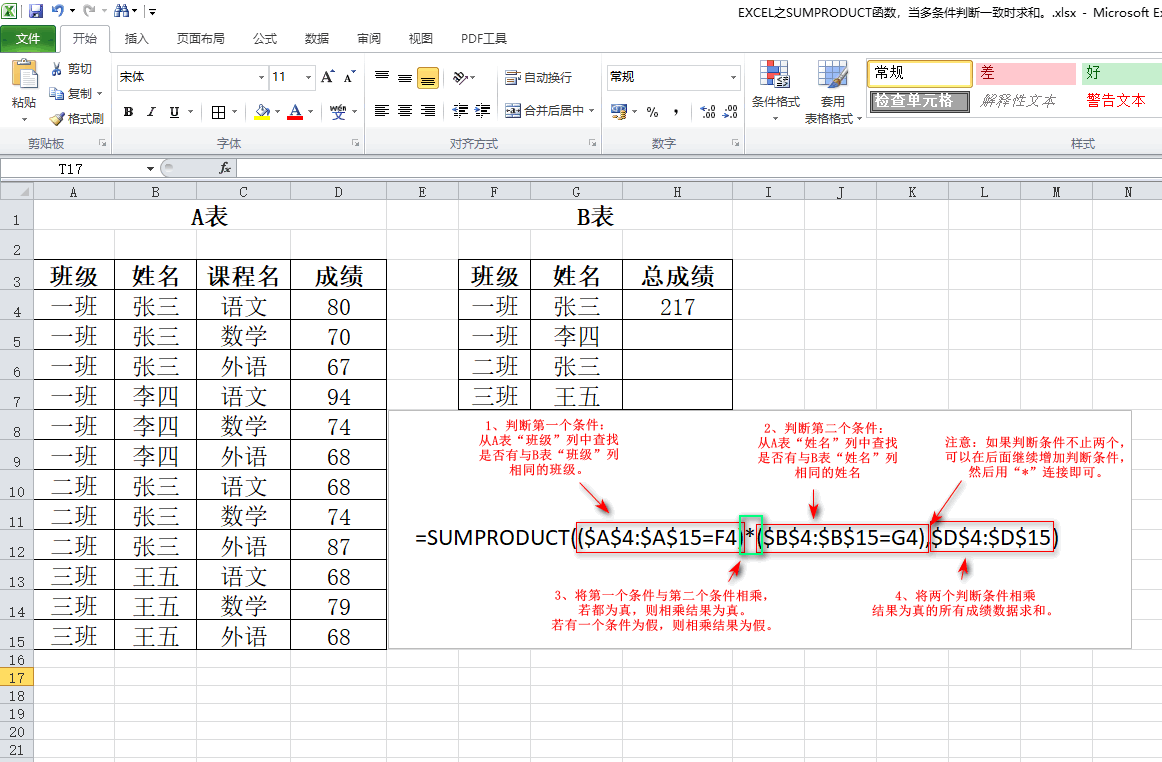The width and height of the screenshot is (1162, 762).
Task: Click the borders icon in the font group
Action: point(218,112)
